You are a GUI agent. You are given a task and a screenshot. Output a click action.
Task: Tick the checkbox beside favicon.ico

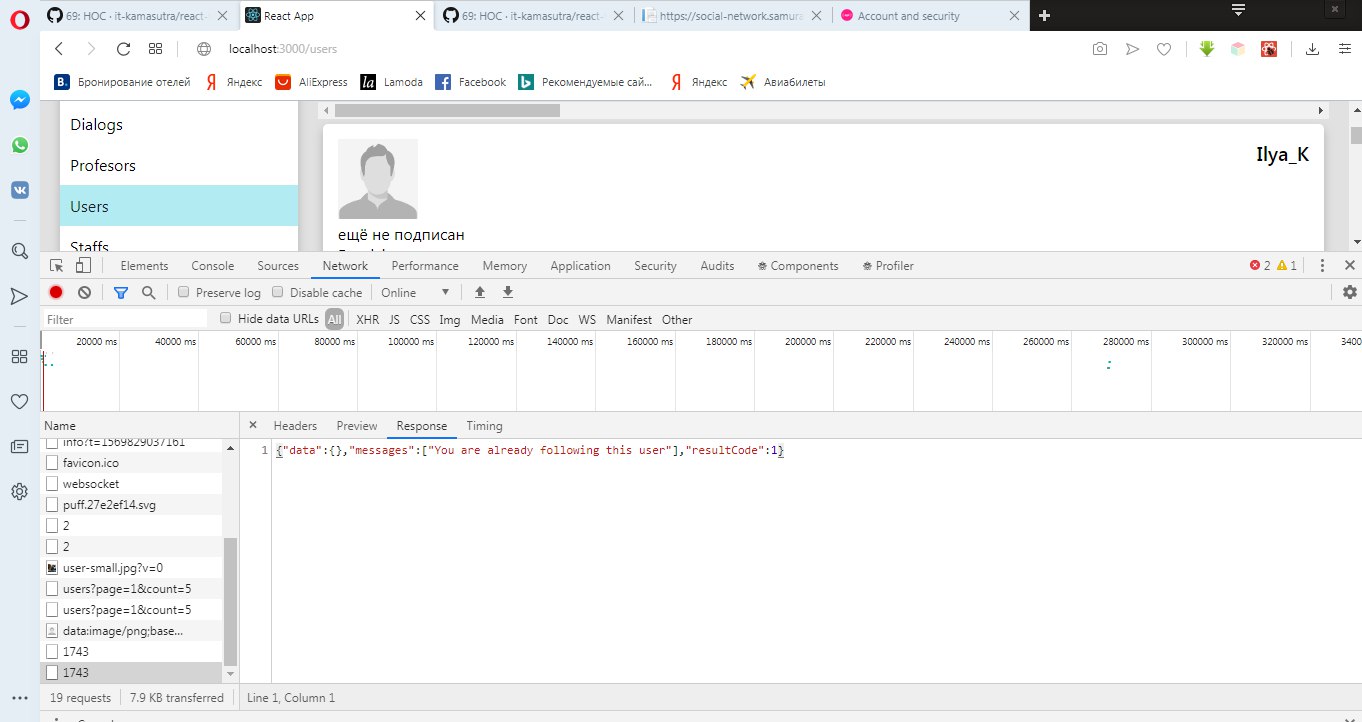tap(52, 463)
